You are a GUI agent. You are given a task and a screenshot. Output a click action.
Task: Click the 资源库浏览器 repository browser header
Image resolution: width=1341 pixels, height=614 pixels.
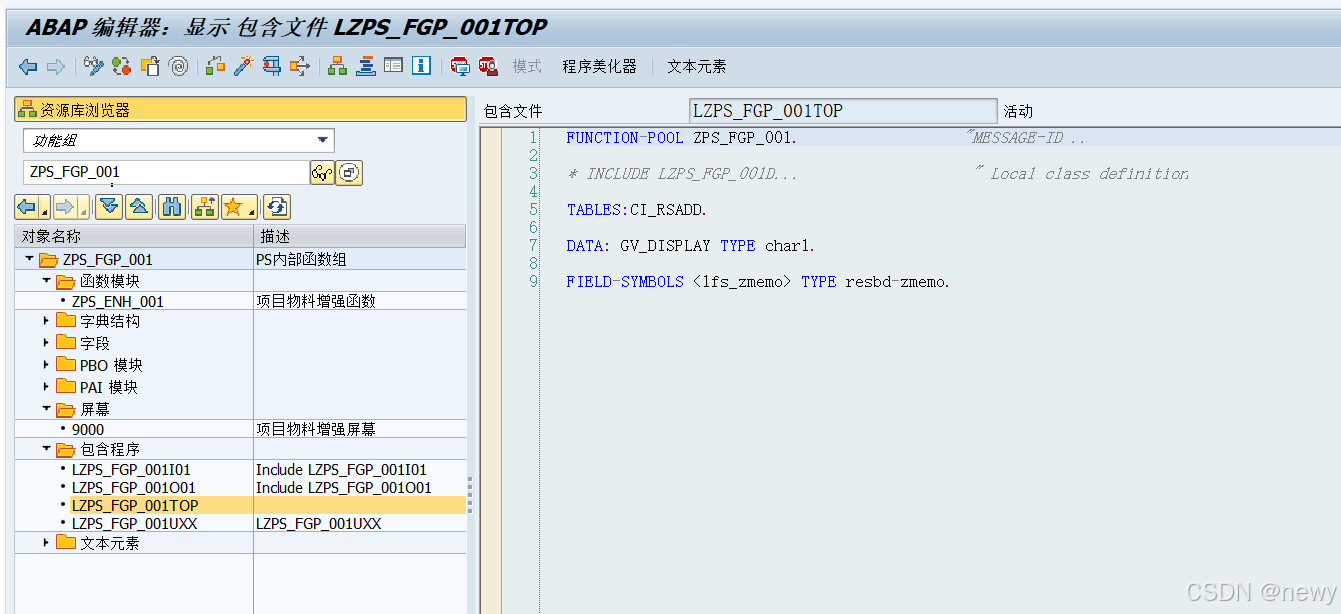(x=240, y=110)
